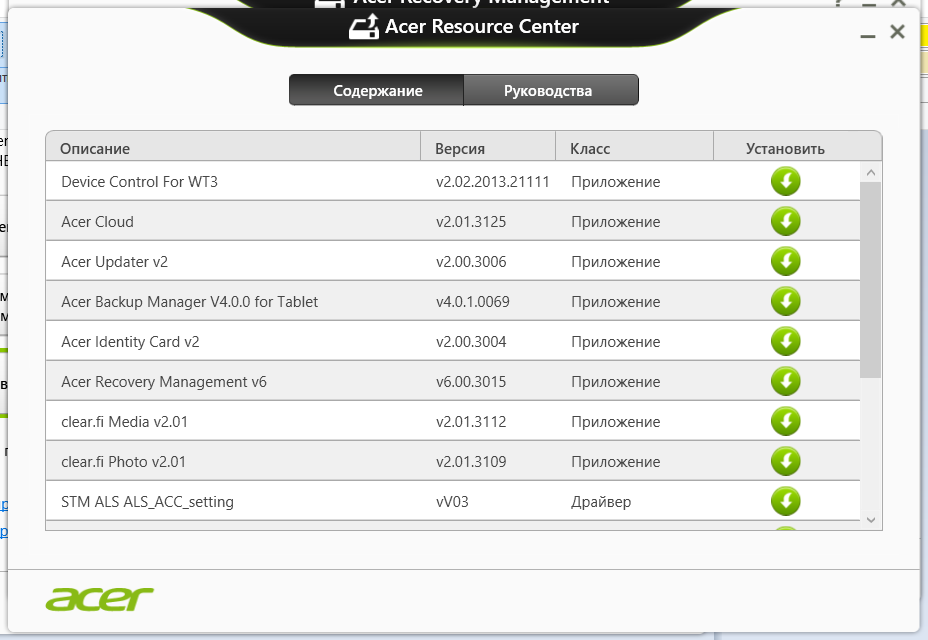This screenshot has height=640, width=928.
Task: Select the Device Control For WT3 row text
Action: click(x=140, y=182)
